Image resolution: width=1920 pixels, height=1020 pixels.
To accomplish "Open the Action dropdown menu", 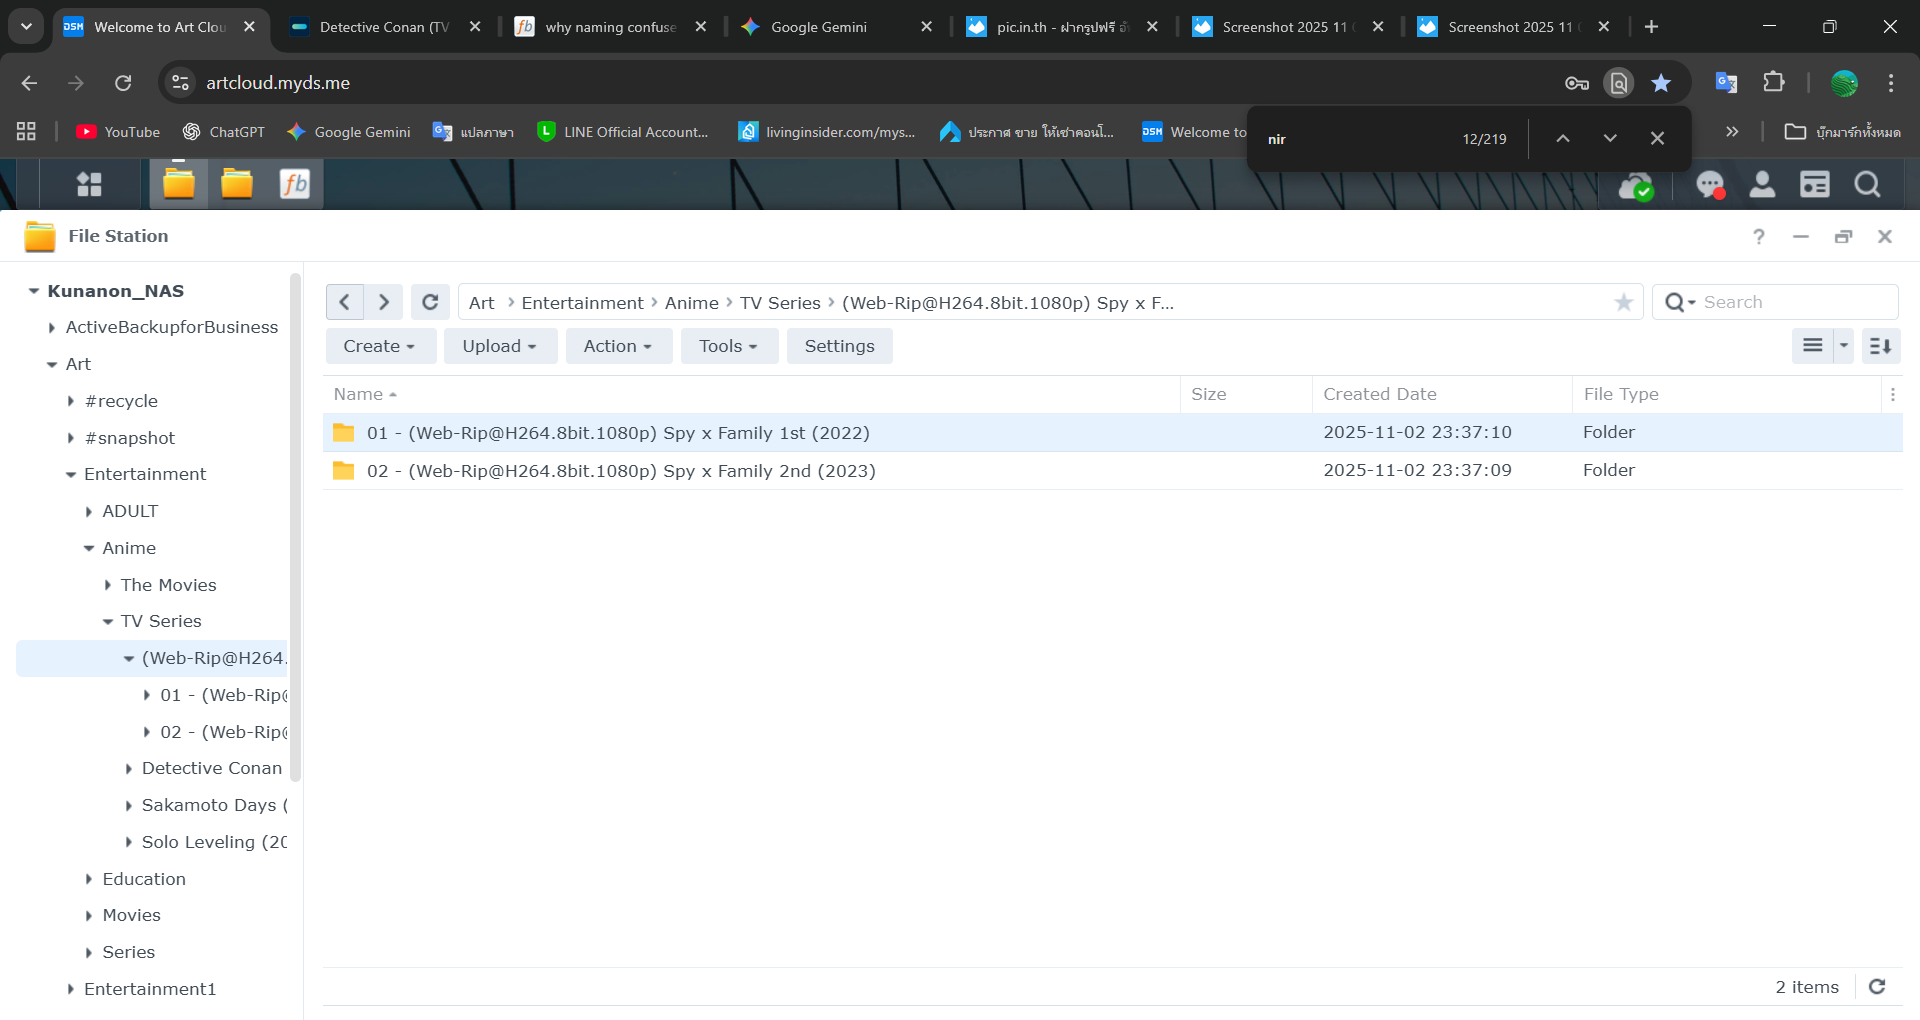I will pyautogui.click(x=618, y=346).
